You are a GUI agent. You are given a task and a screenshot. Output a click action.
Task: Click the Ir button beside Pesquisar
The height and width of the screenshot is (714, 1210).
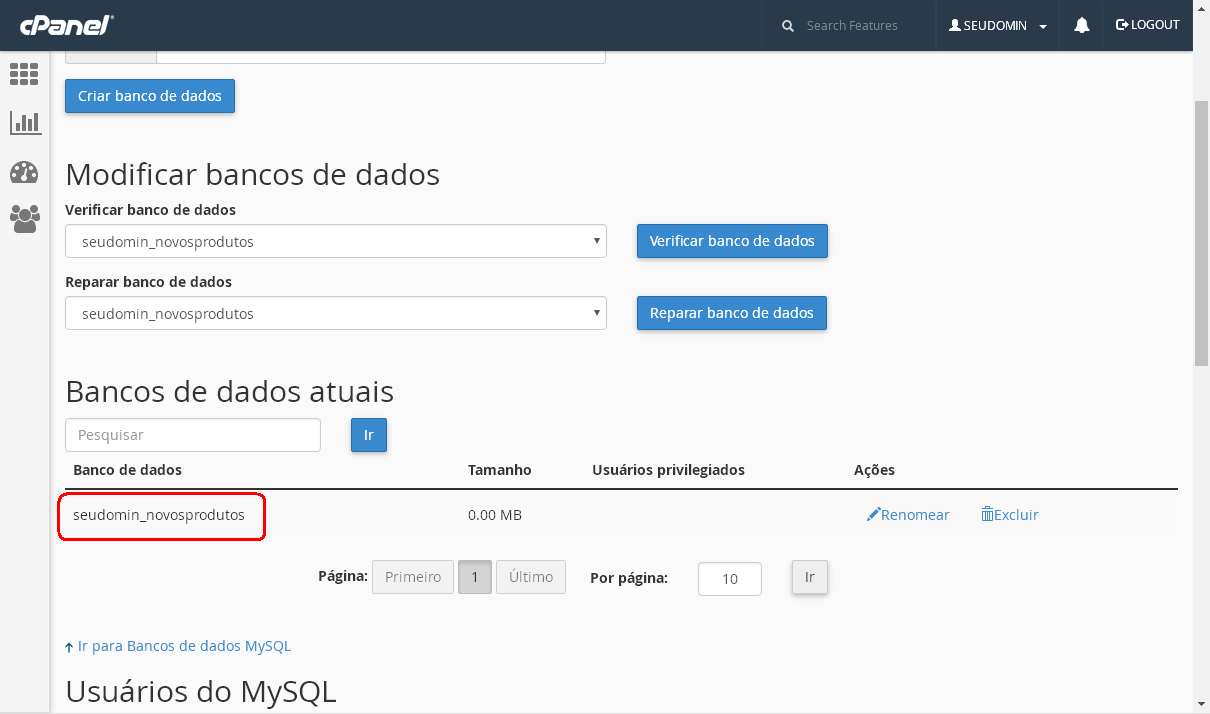(368, 435)
